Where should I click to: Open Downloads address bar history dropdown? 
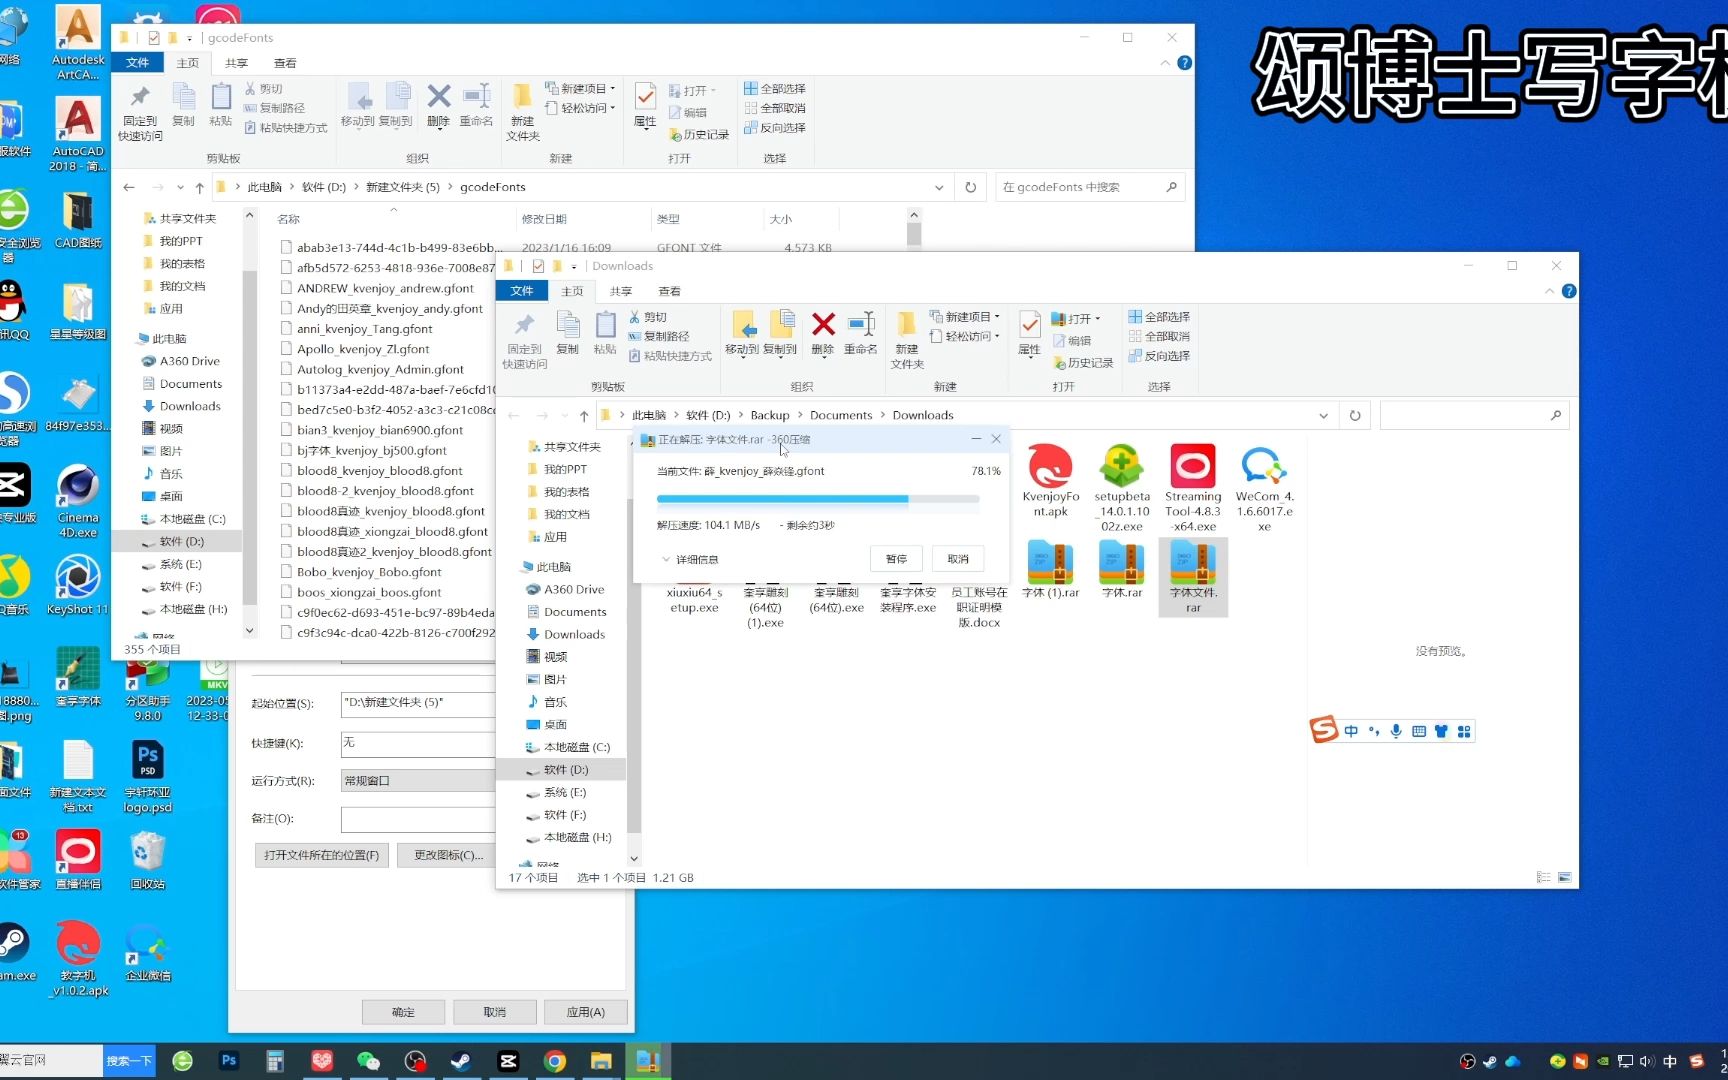click(x=1323, y=415)
